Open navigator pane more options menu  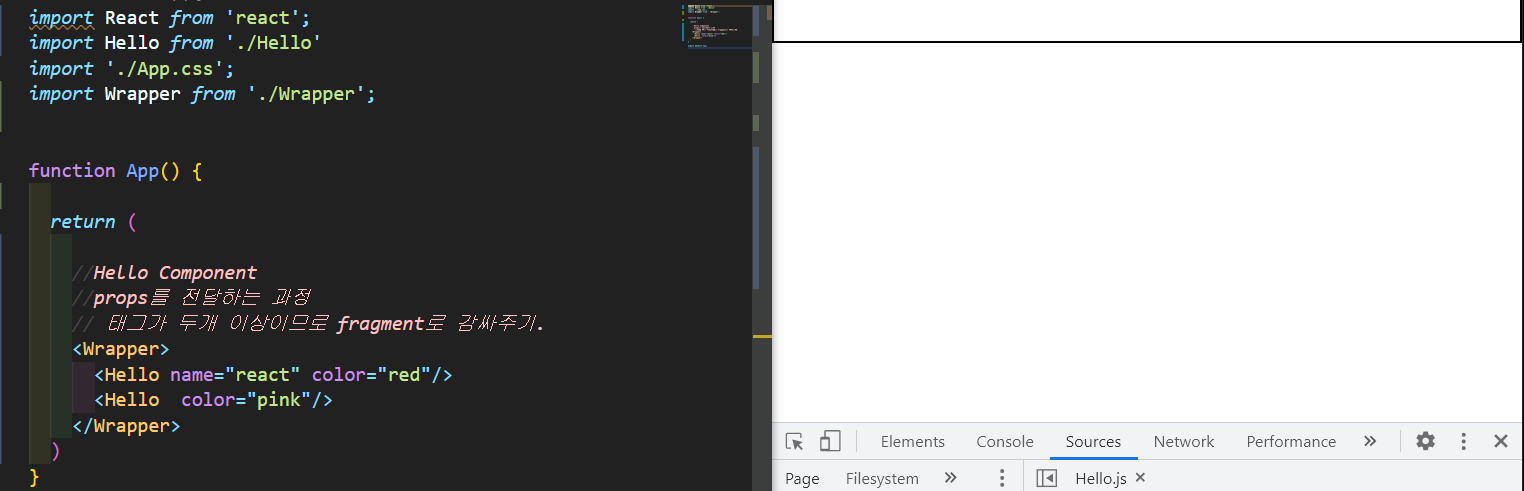pyautogui.click(x=1002, y=478)
